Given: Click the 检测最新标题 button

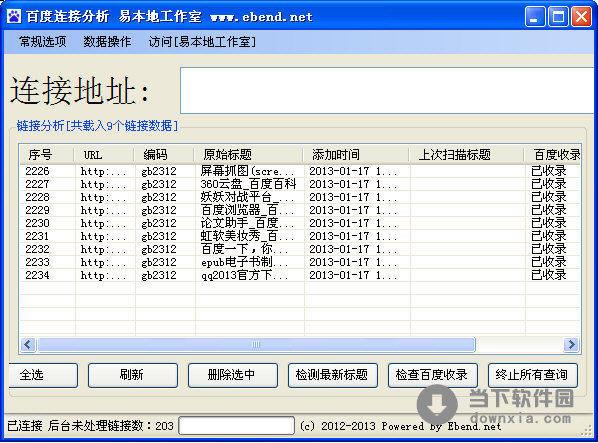Looking at the screenshot, I should point(333,375).
